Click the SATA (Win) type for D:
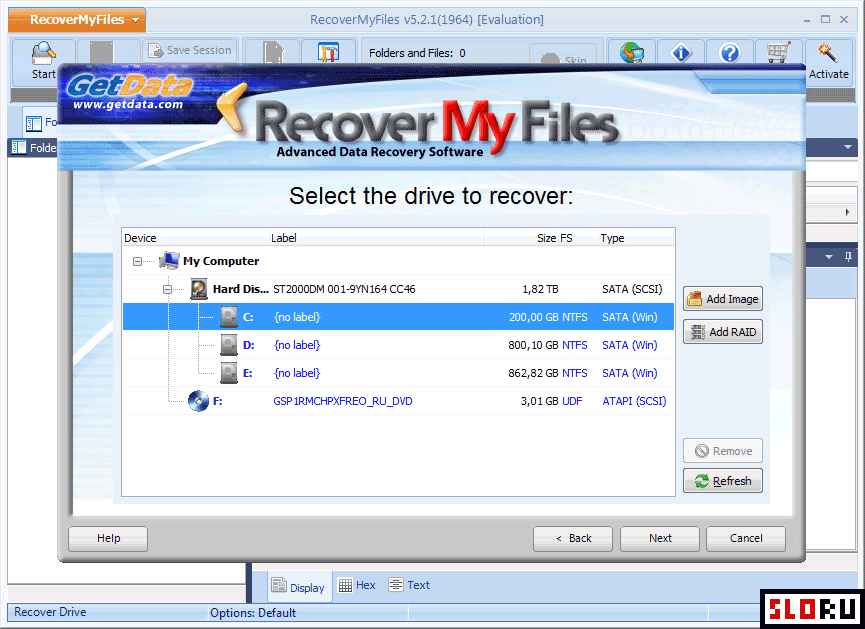This screenshot has height=629, width=865. (629, 345)
